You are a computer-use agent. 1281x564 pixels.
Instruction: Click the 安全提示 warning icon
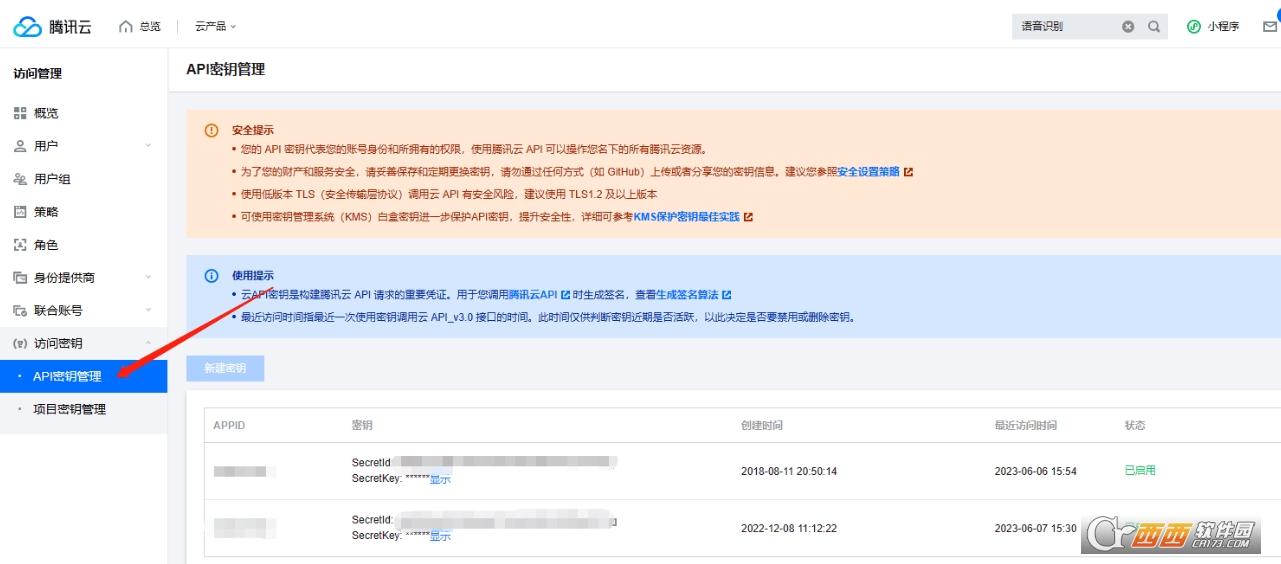pos(211,130)
